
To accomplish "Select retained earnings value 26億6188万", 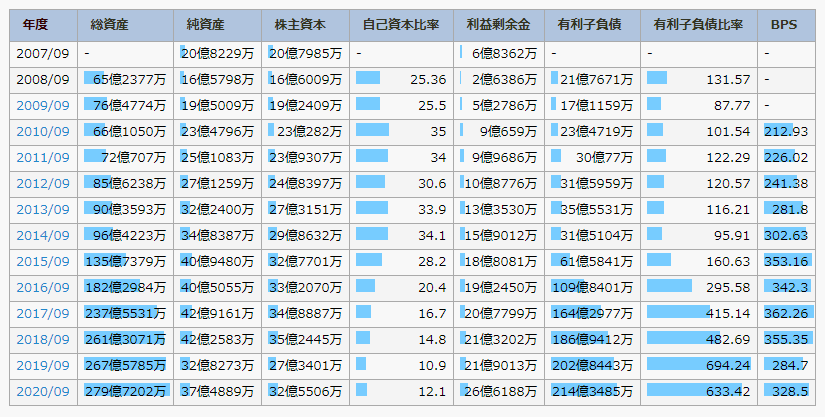I will 500,392.
